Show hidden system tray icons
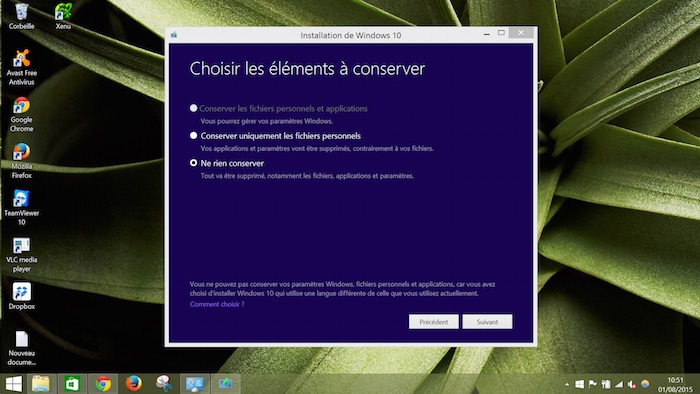Image resolution: width=700 pixels, height=394 pixels. tap(567, 384)
